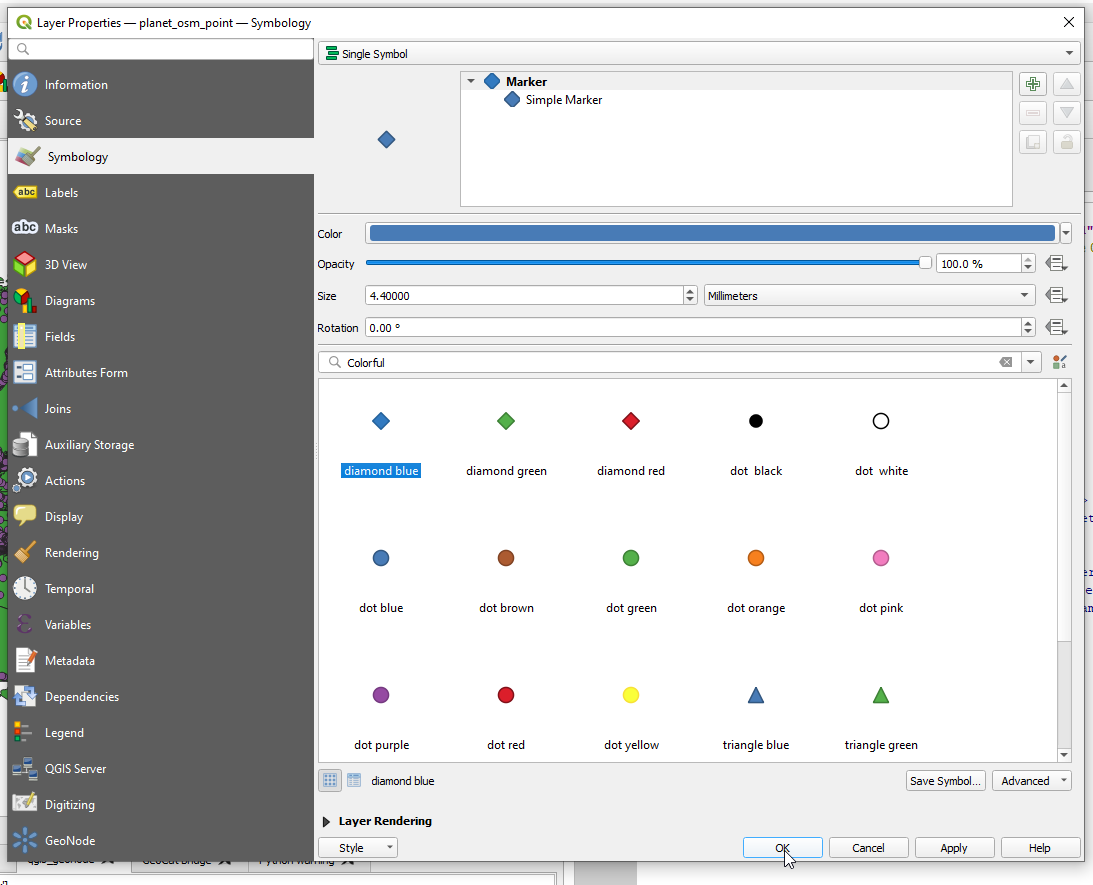Clear the Colorful search filter

[1006, 362]
